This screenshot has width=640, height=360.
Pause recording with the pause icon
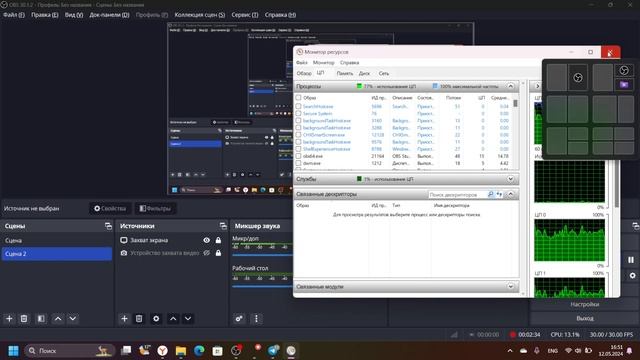pos(631,260)
